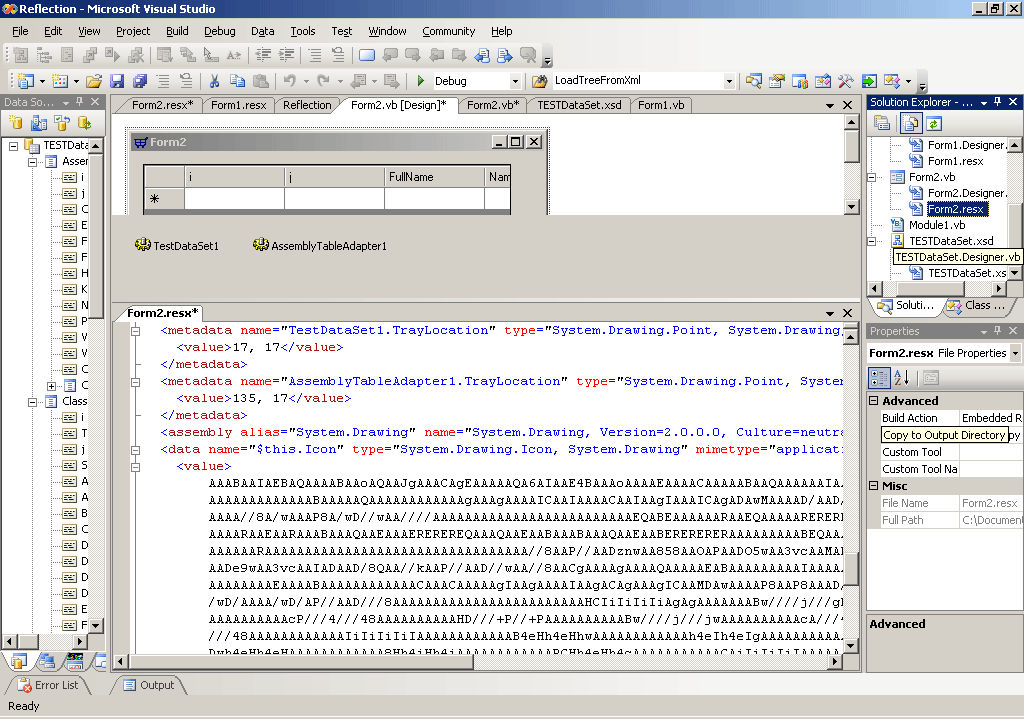This screenshot has height=719, width=1024.
Task: Click the Open File folder icon
Action: point(94,81)
